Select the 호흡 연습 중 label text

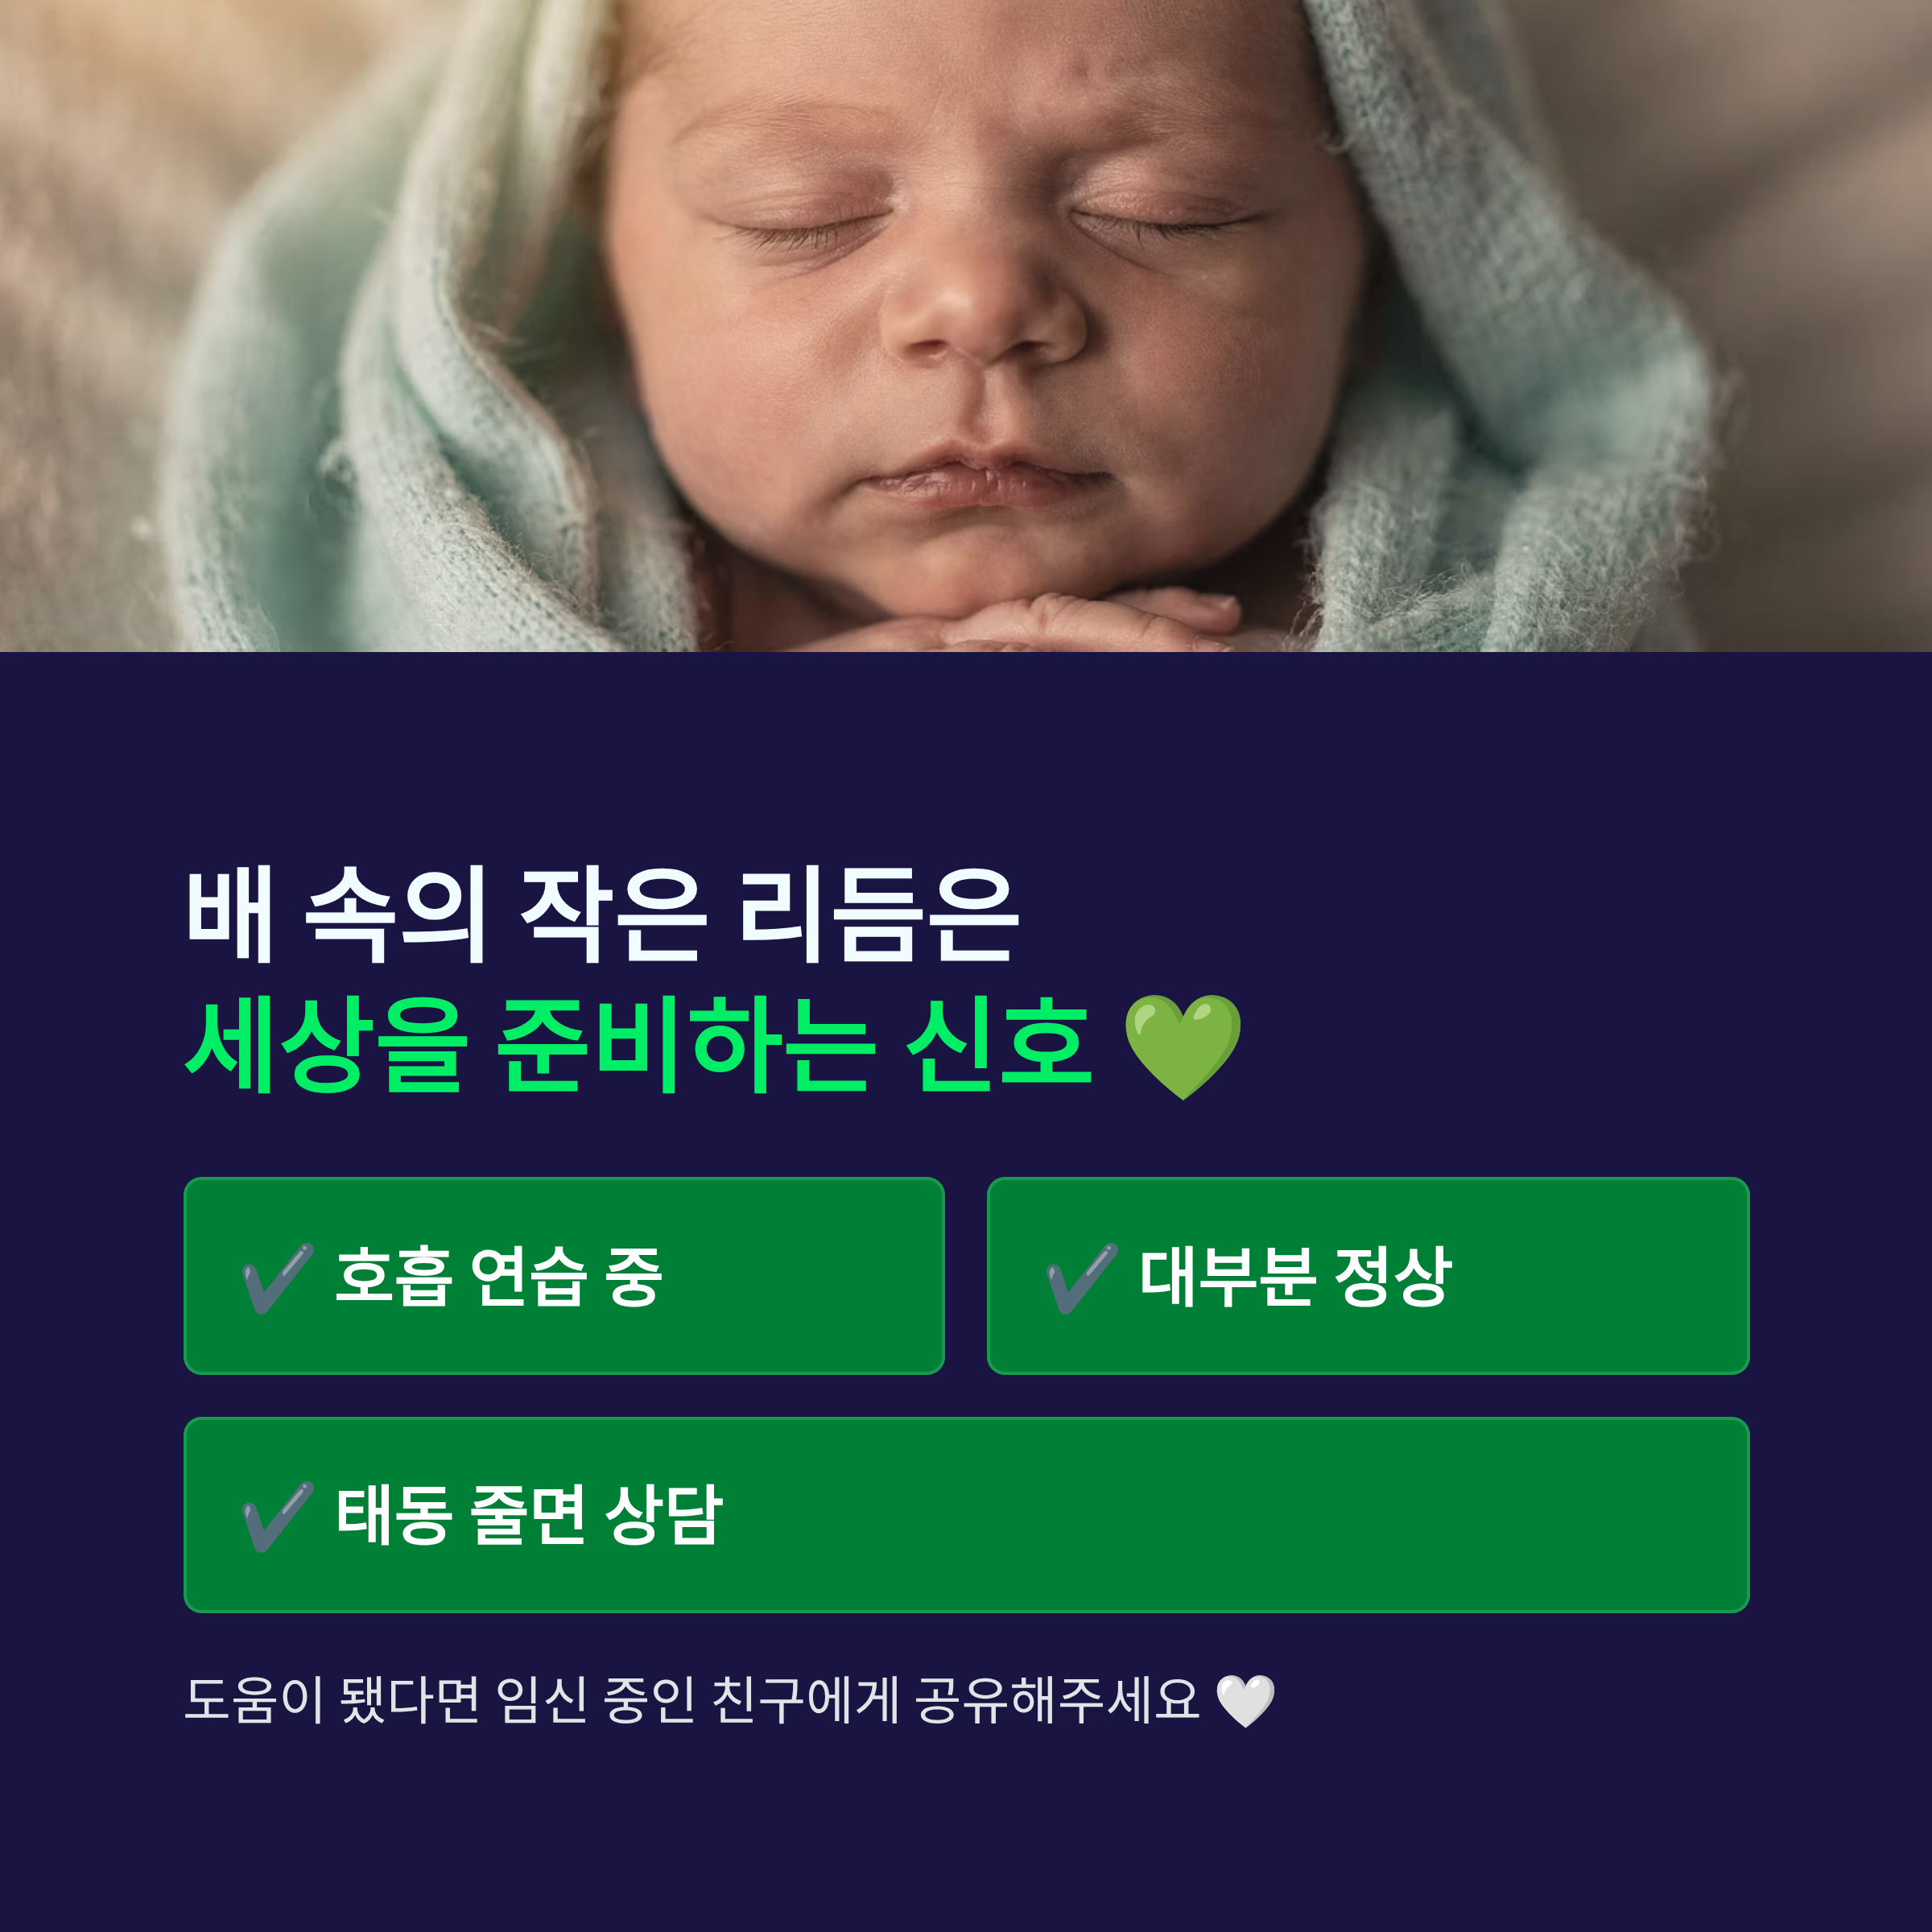(x=498, y=1277)
